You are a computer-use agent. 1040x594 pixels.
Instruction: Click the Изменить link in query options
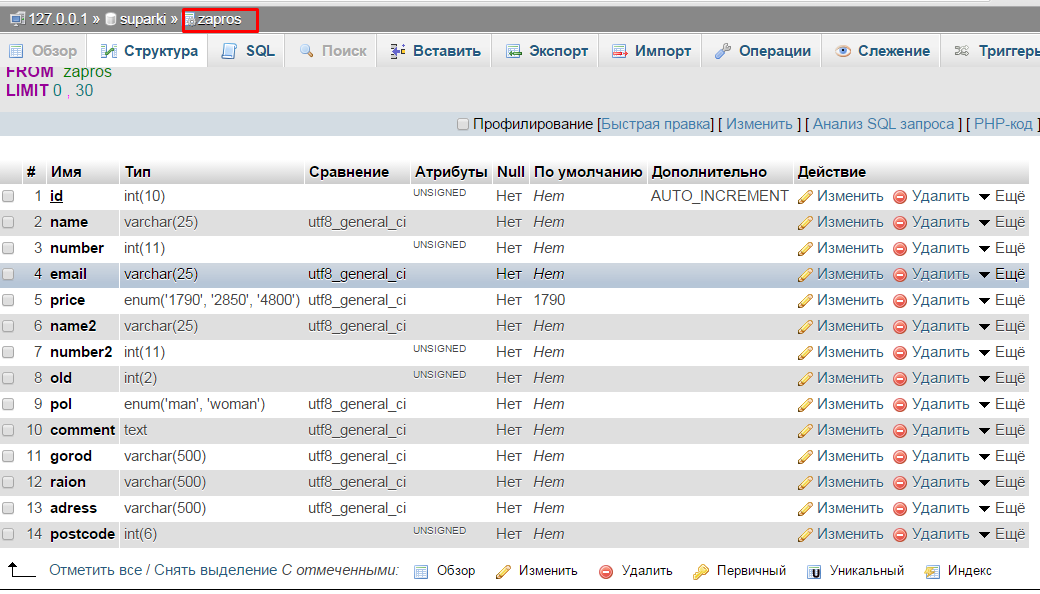(x=759, y=124)
